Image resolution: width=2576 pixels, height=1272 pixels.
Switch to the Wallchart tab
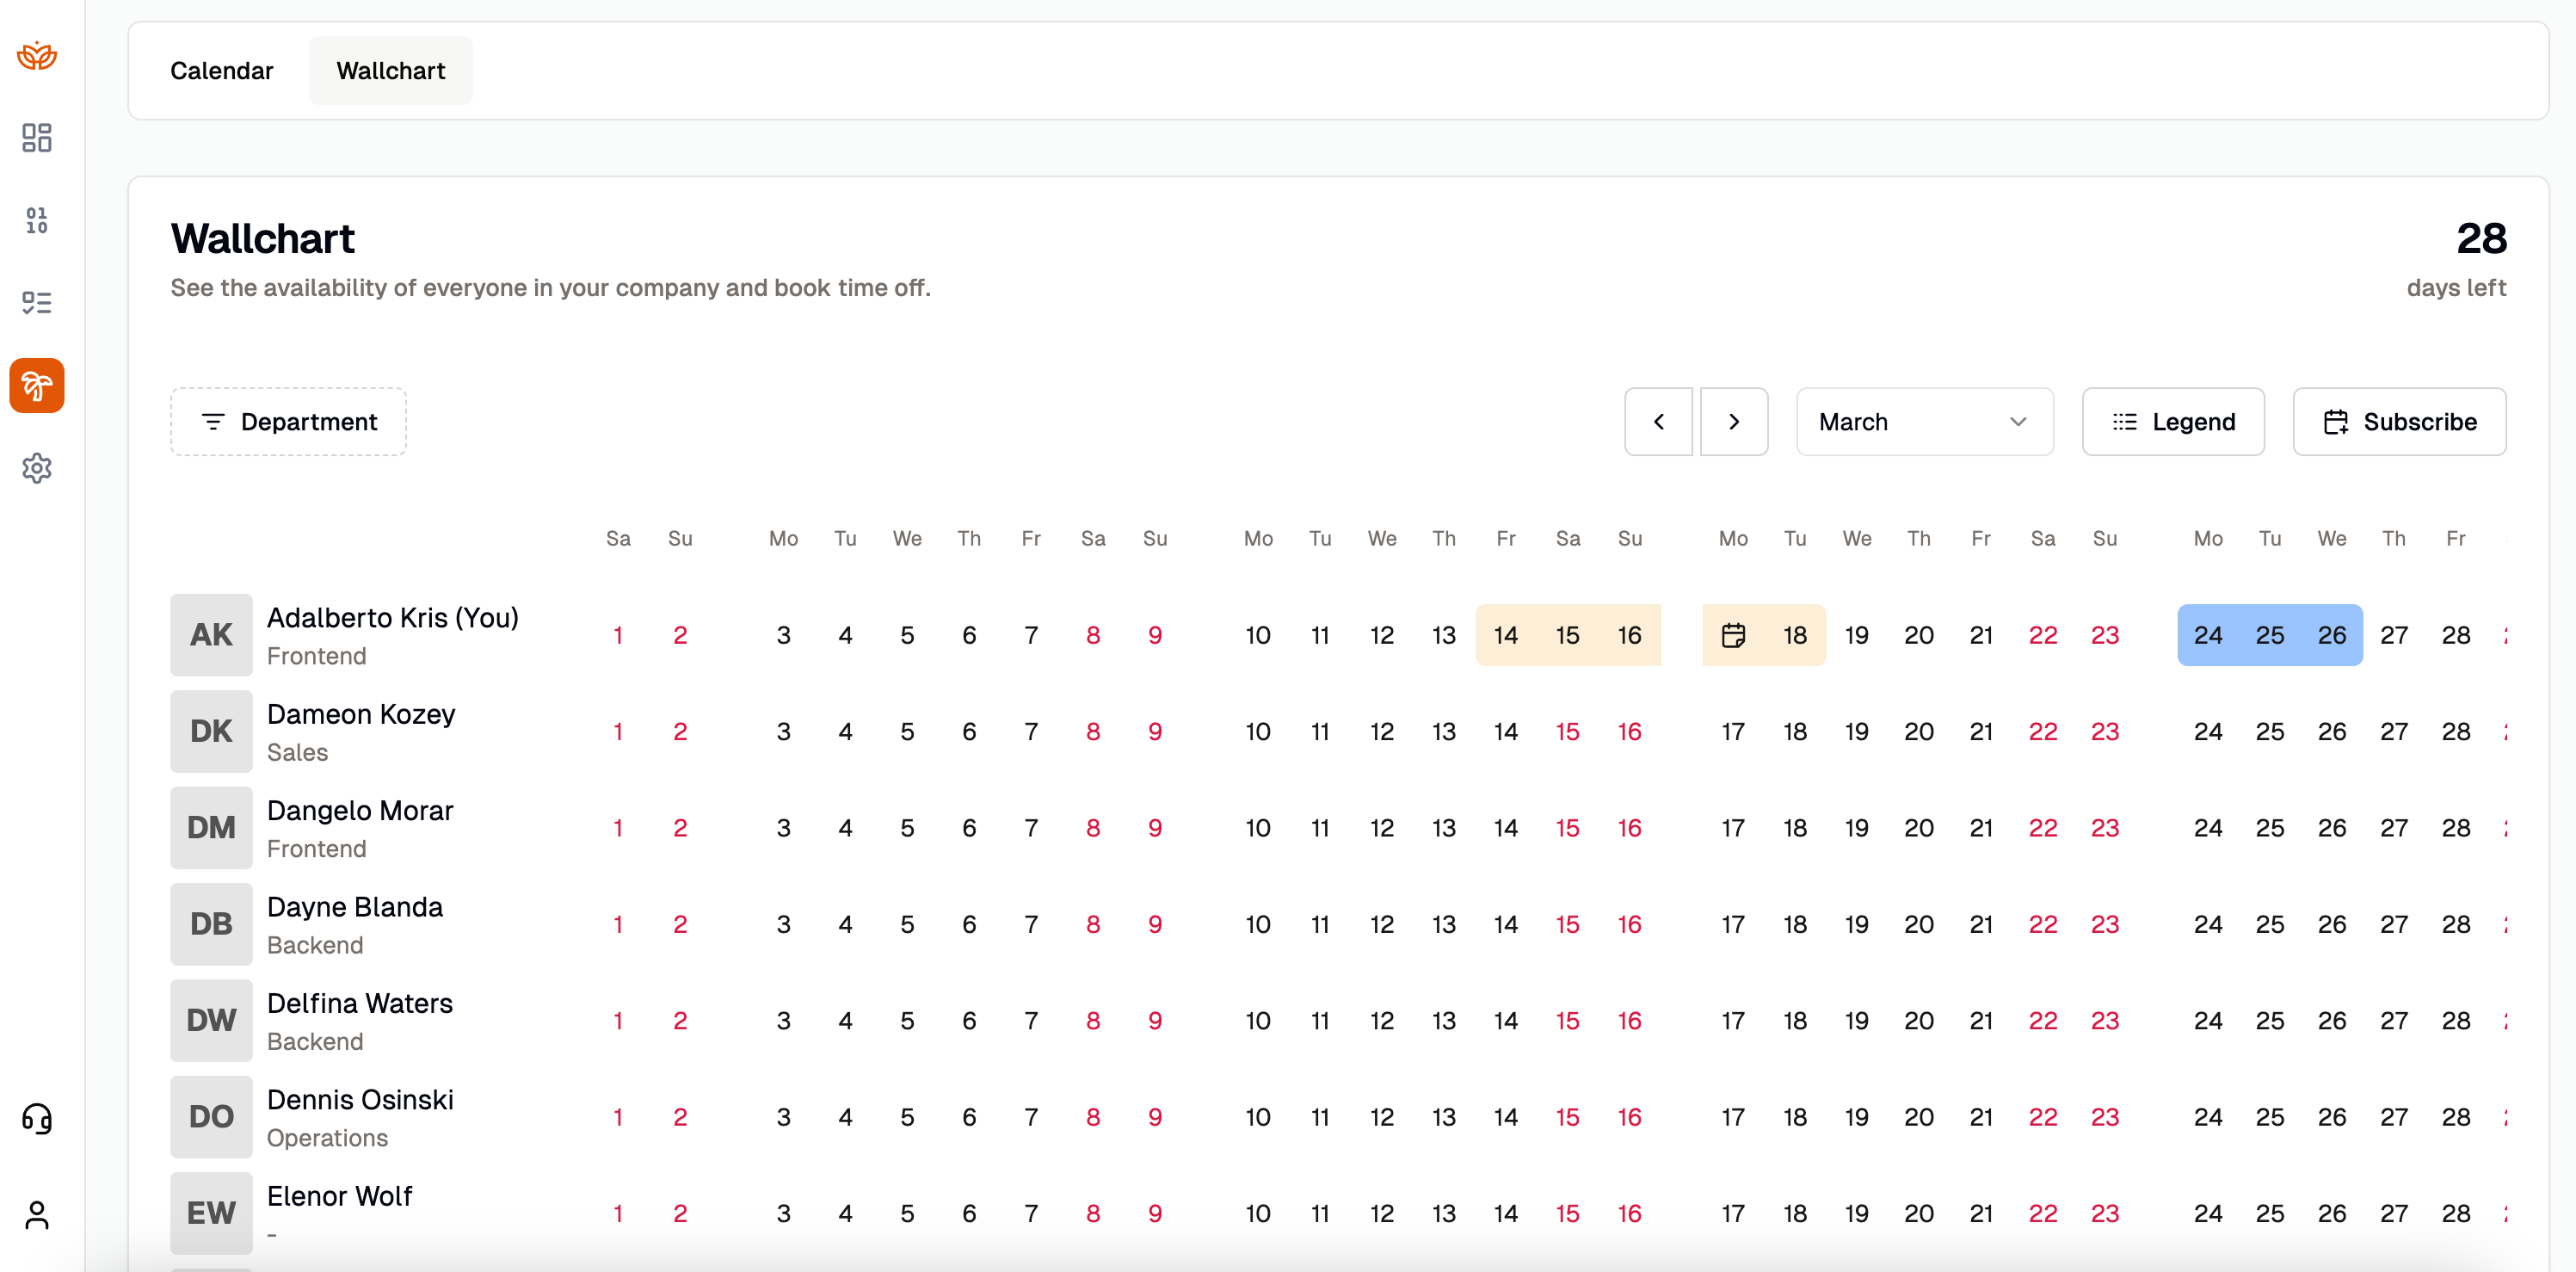391,71
